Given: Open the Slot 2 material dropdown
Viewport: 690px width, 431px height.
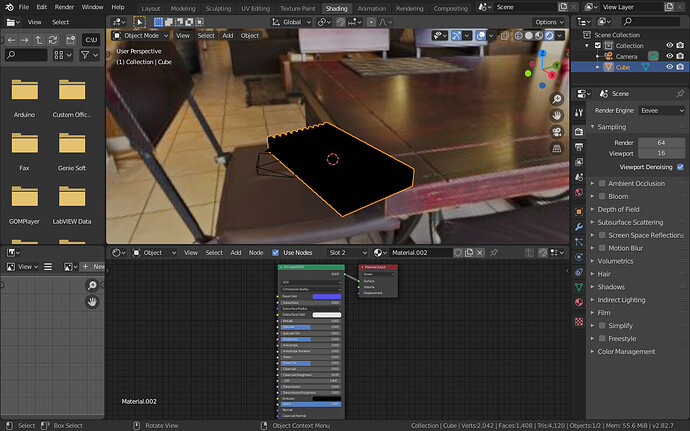Looking at the screenshot, I should 348,253.
